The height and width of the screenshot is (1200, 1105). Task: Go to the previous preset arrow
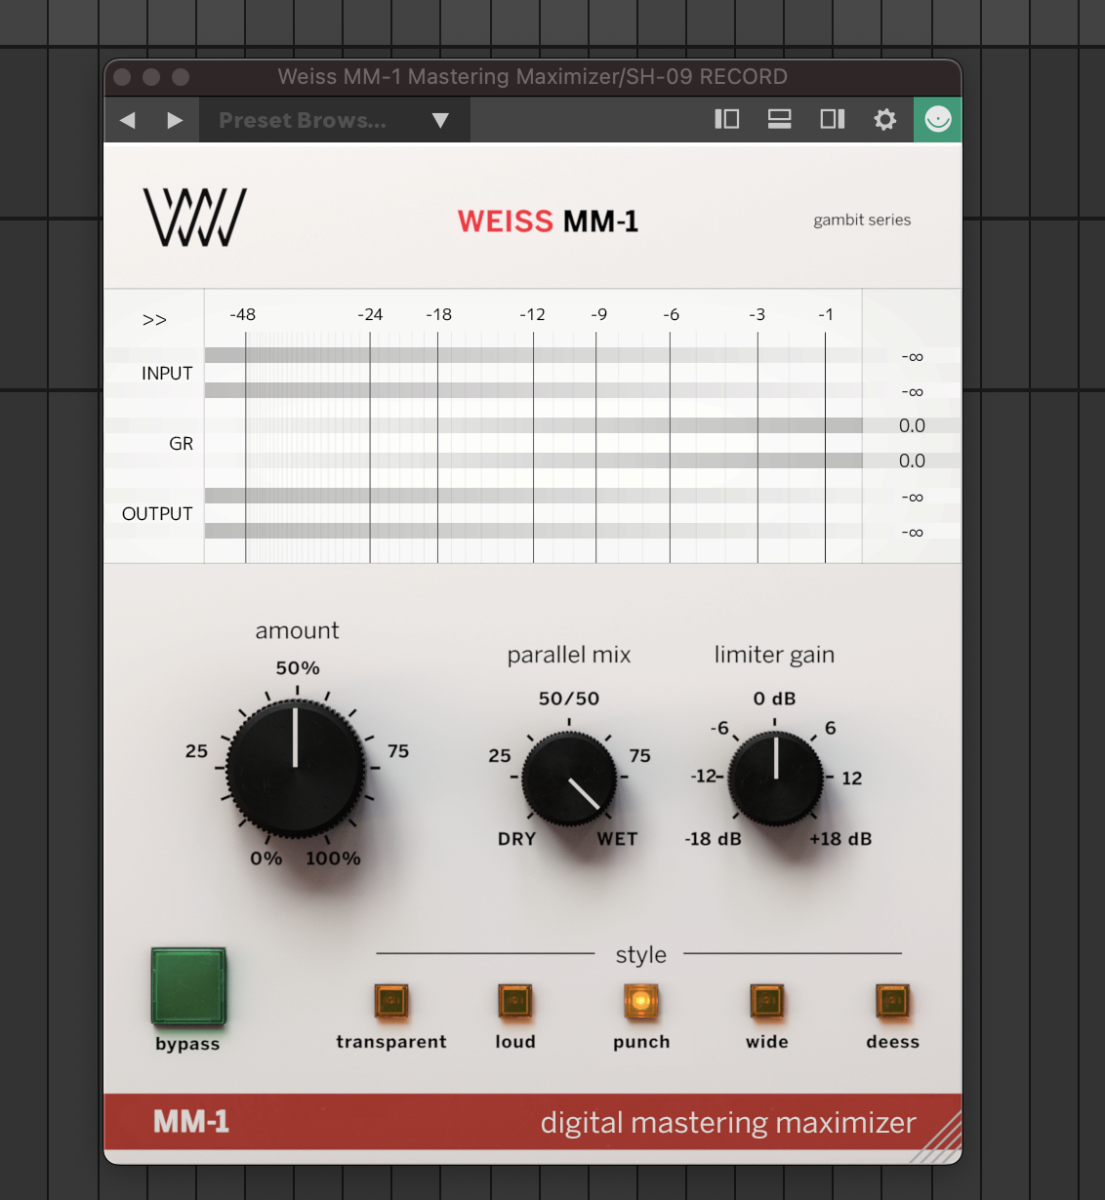(x=127, y=120)
